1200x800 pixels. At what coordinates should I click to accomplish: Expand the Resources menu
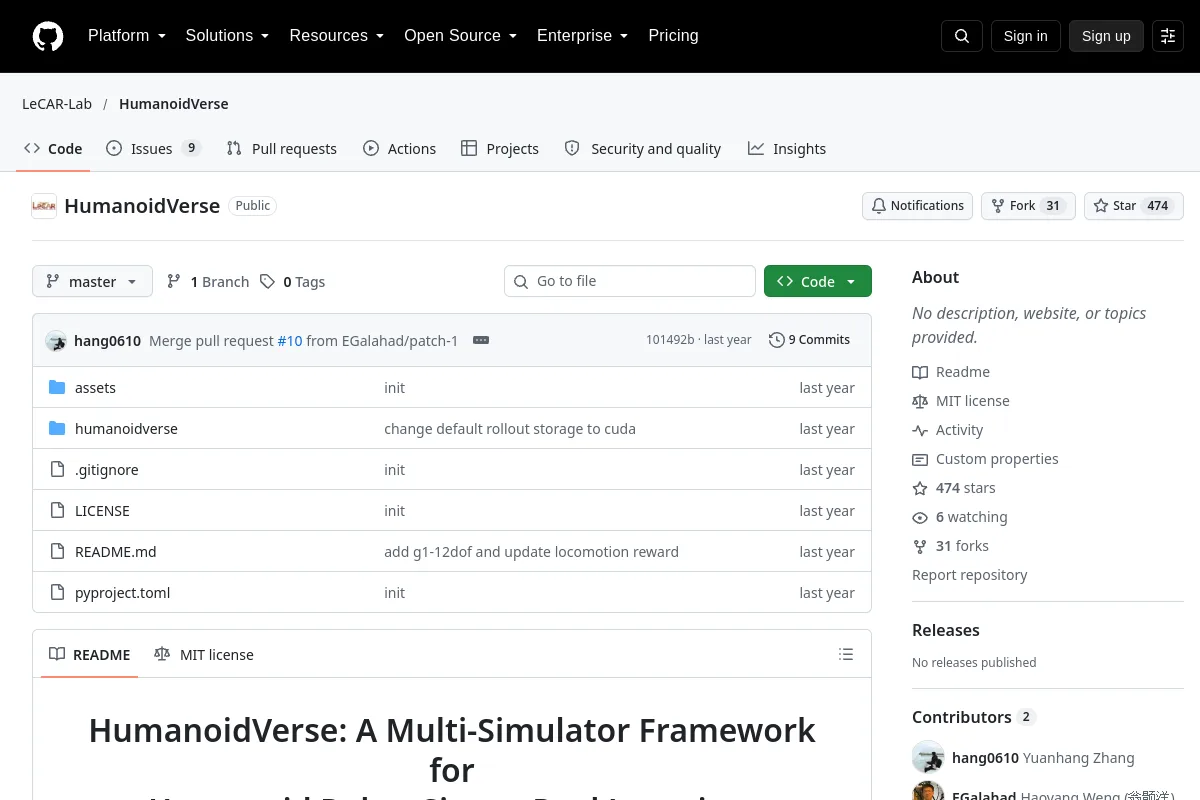[336, 36]
